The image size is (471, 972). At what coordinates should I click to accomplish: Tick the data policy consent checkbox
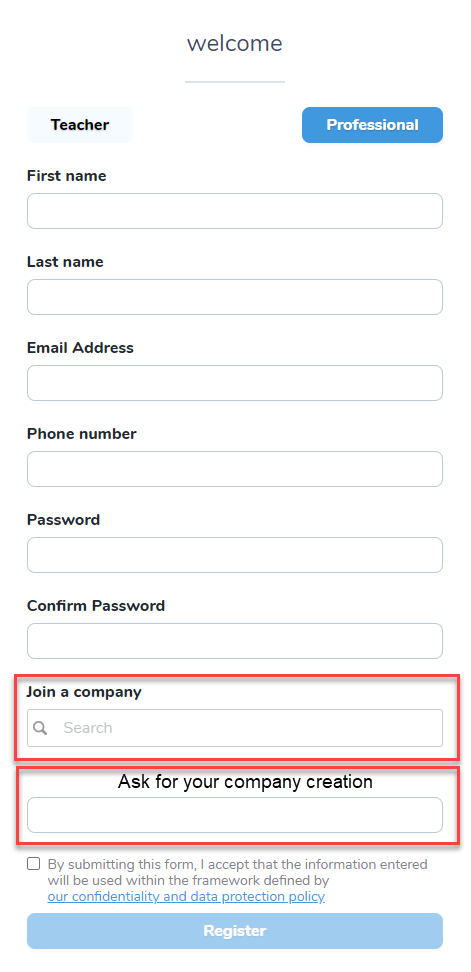pyautogui.click(x=33, y=864)
